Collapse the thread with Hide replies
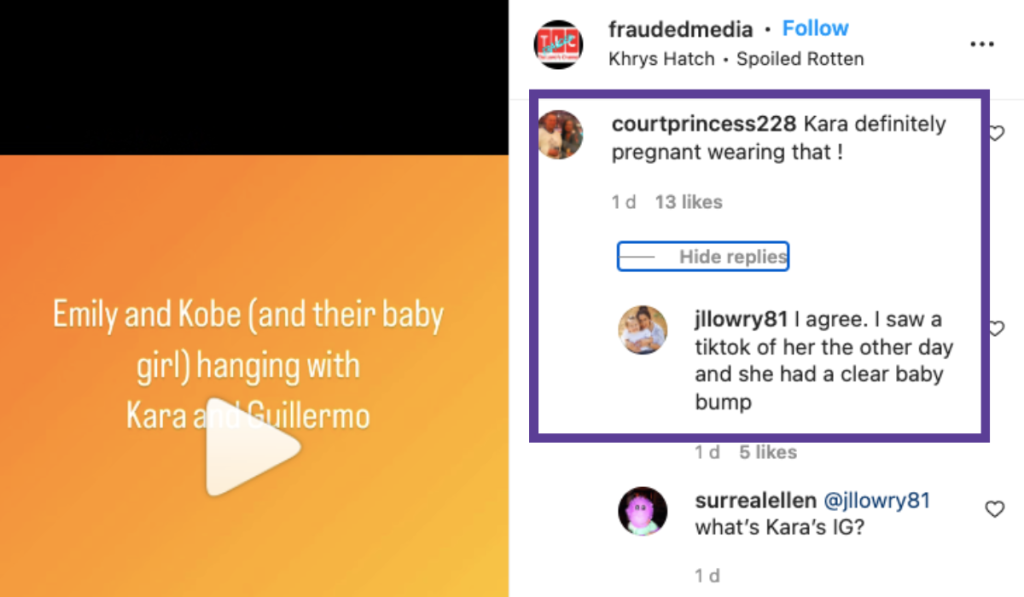Viewport: 1024px width, 597px height. pos(732,257)
